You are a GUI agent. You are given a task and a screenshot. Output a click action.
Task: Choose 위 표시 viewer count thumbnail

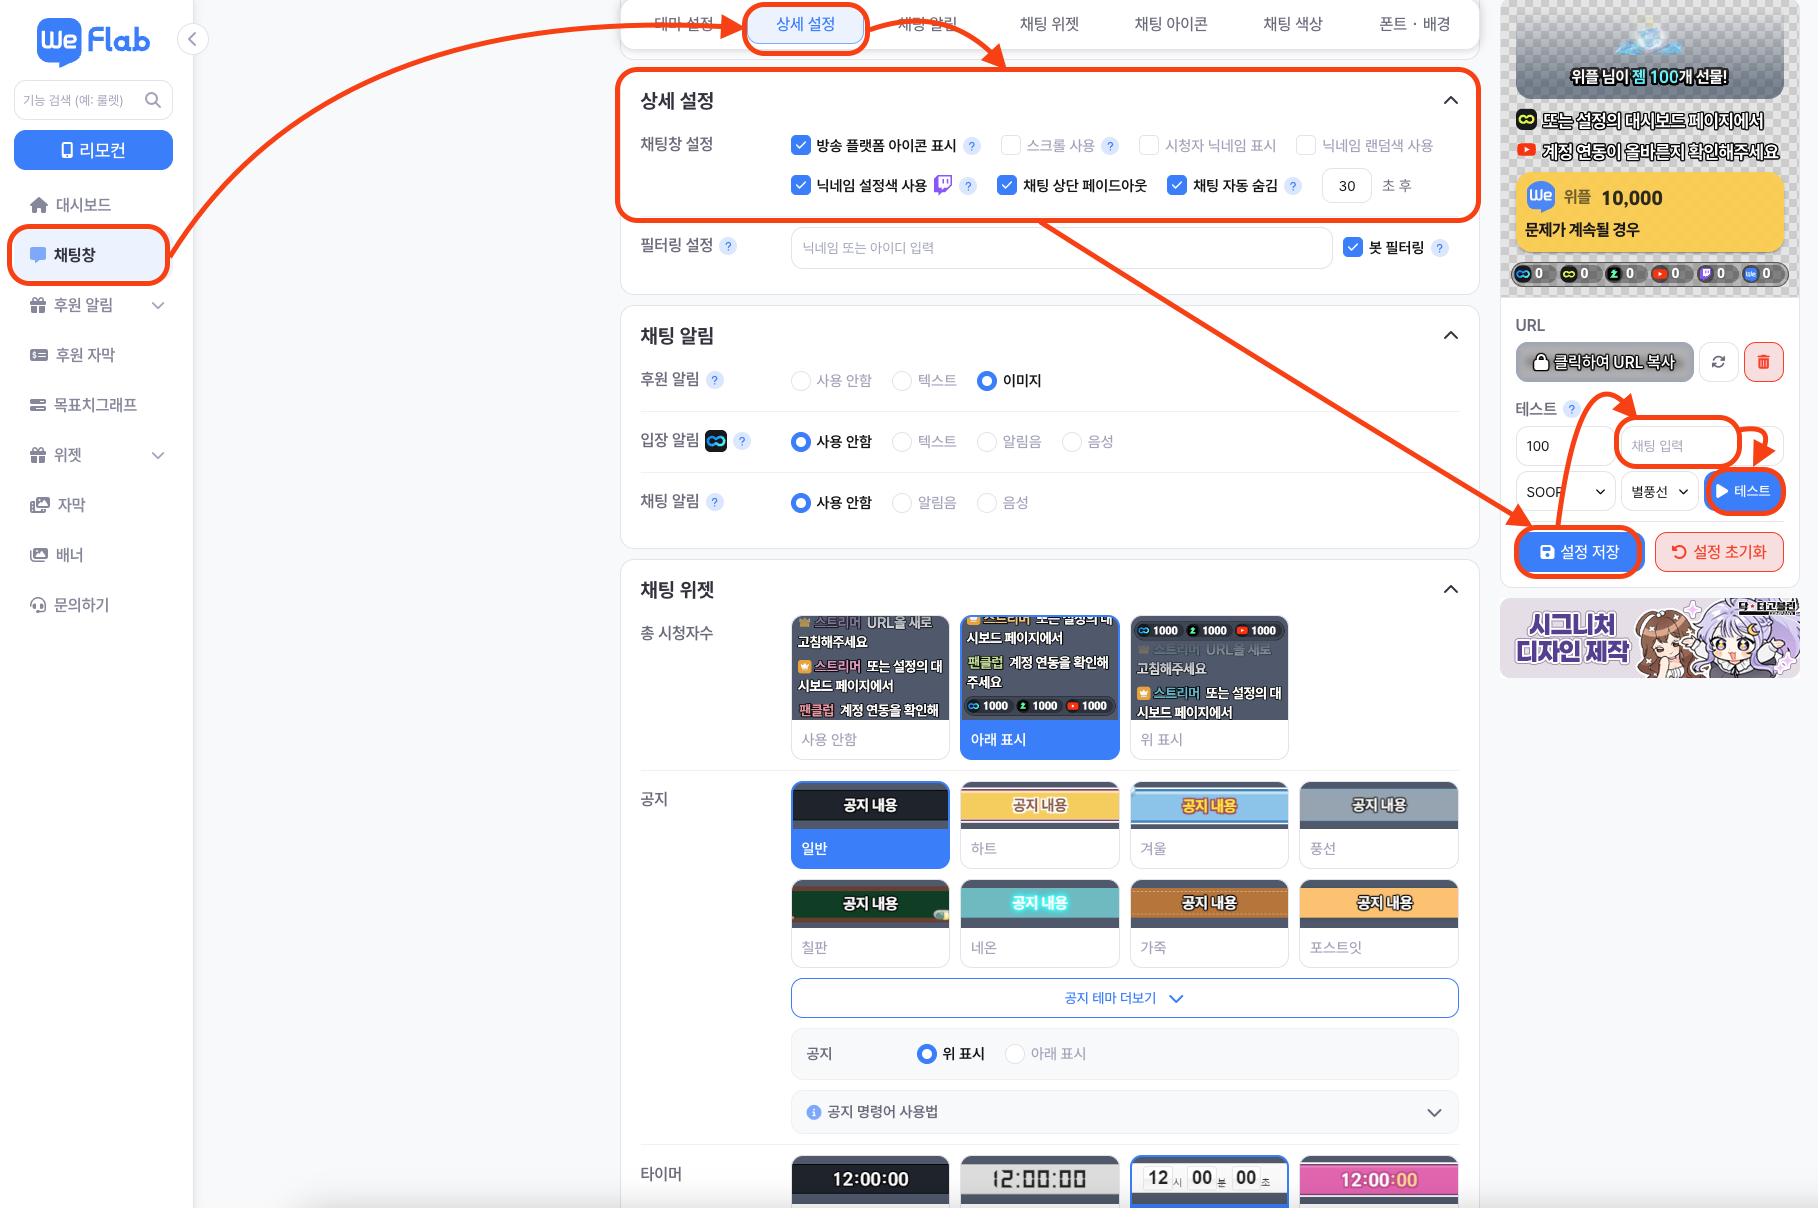[x=1209, y=688]
